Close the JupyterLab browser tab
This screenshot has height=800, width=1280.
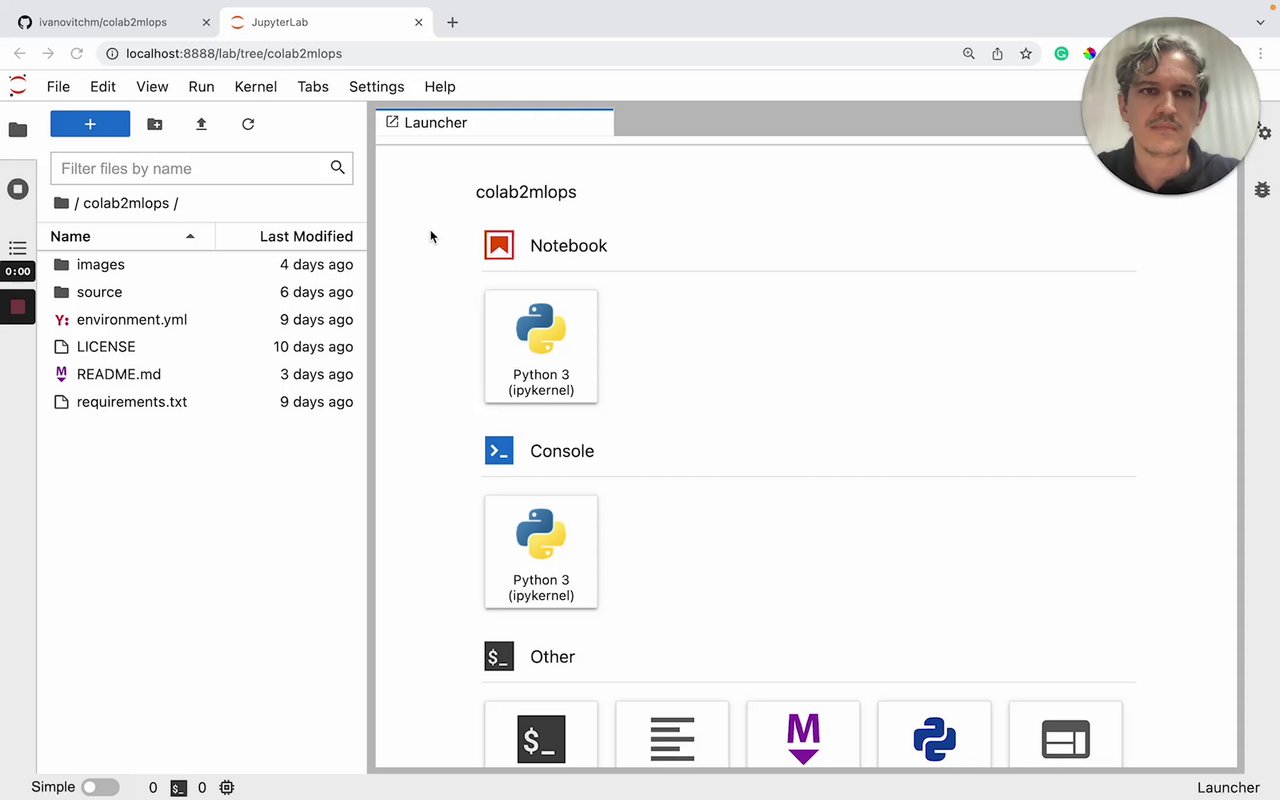click(419, 22)
